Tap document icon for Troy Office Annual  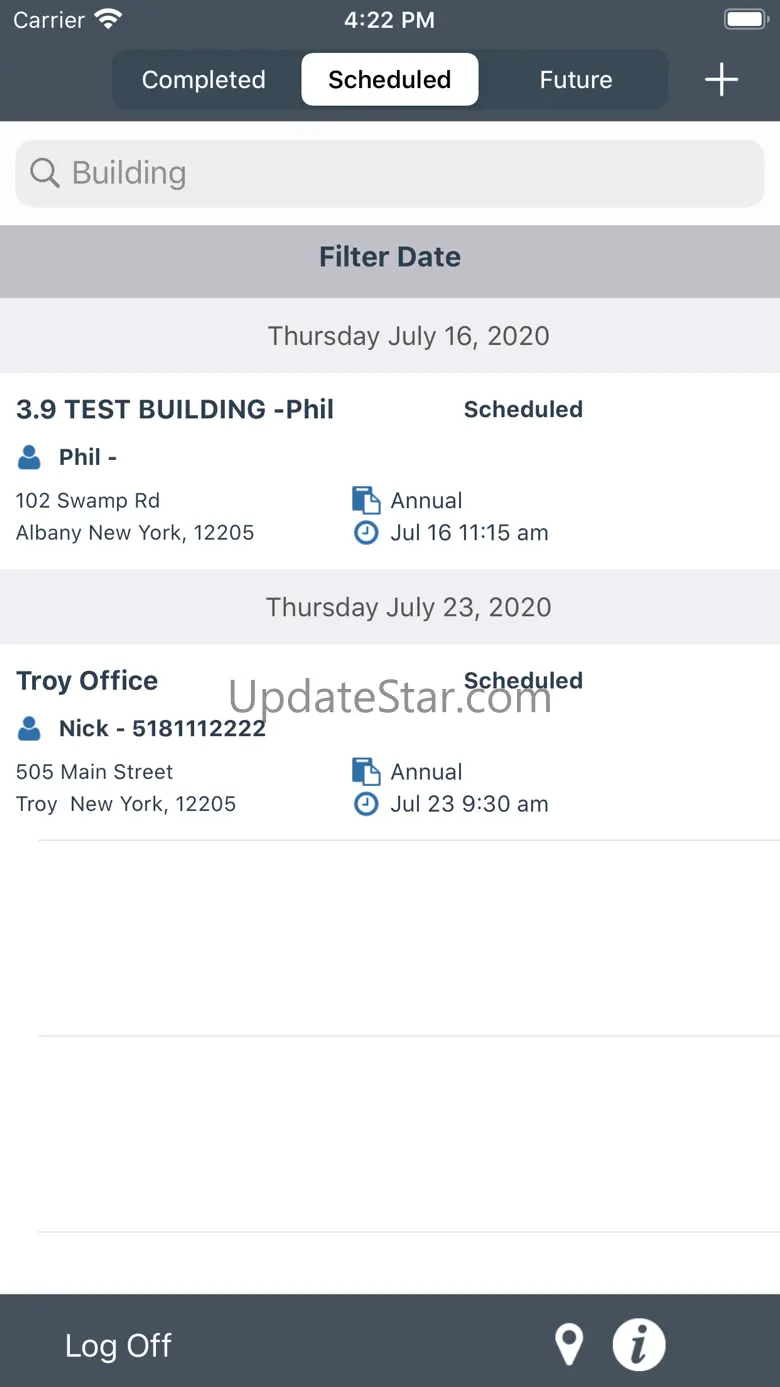pos(366,771)
